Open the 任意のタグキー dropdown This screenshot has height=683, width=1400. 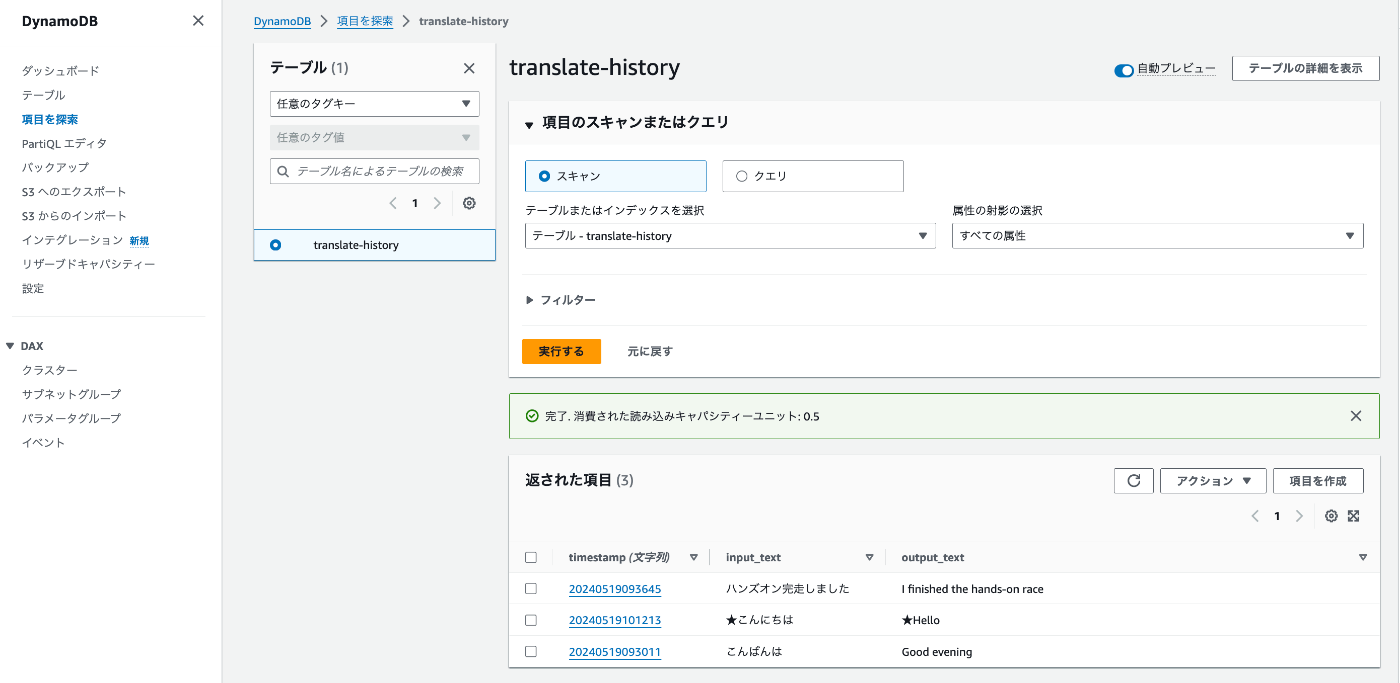pos(375,104)
